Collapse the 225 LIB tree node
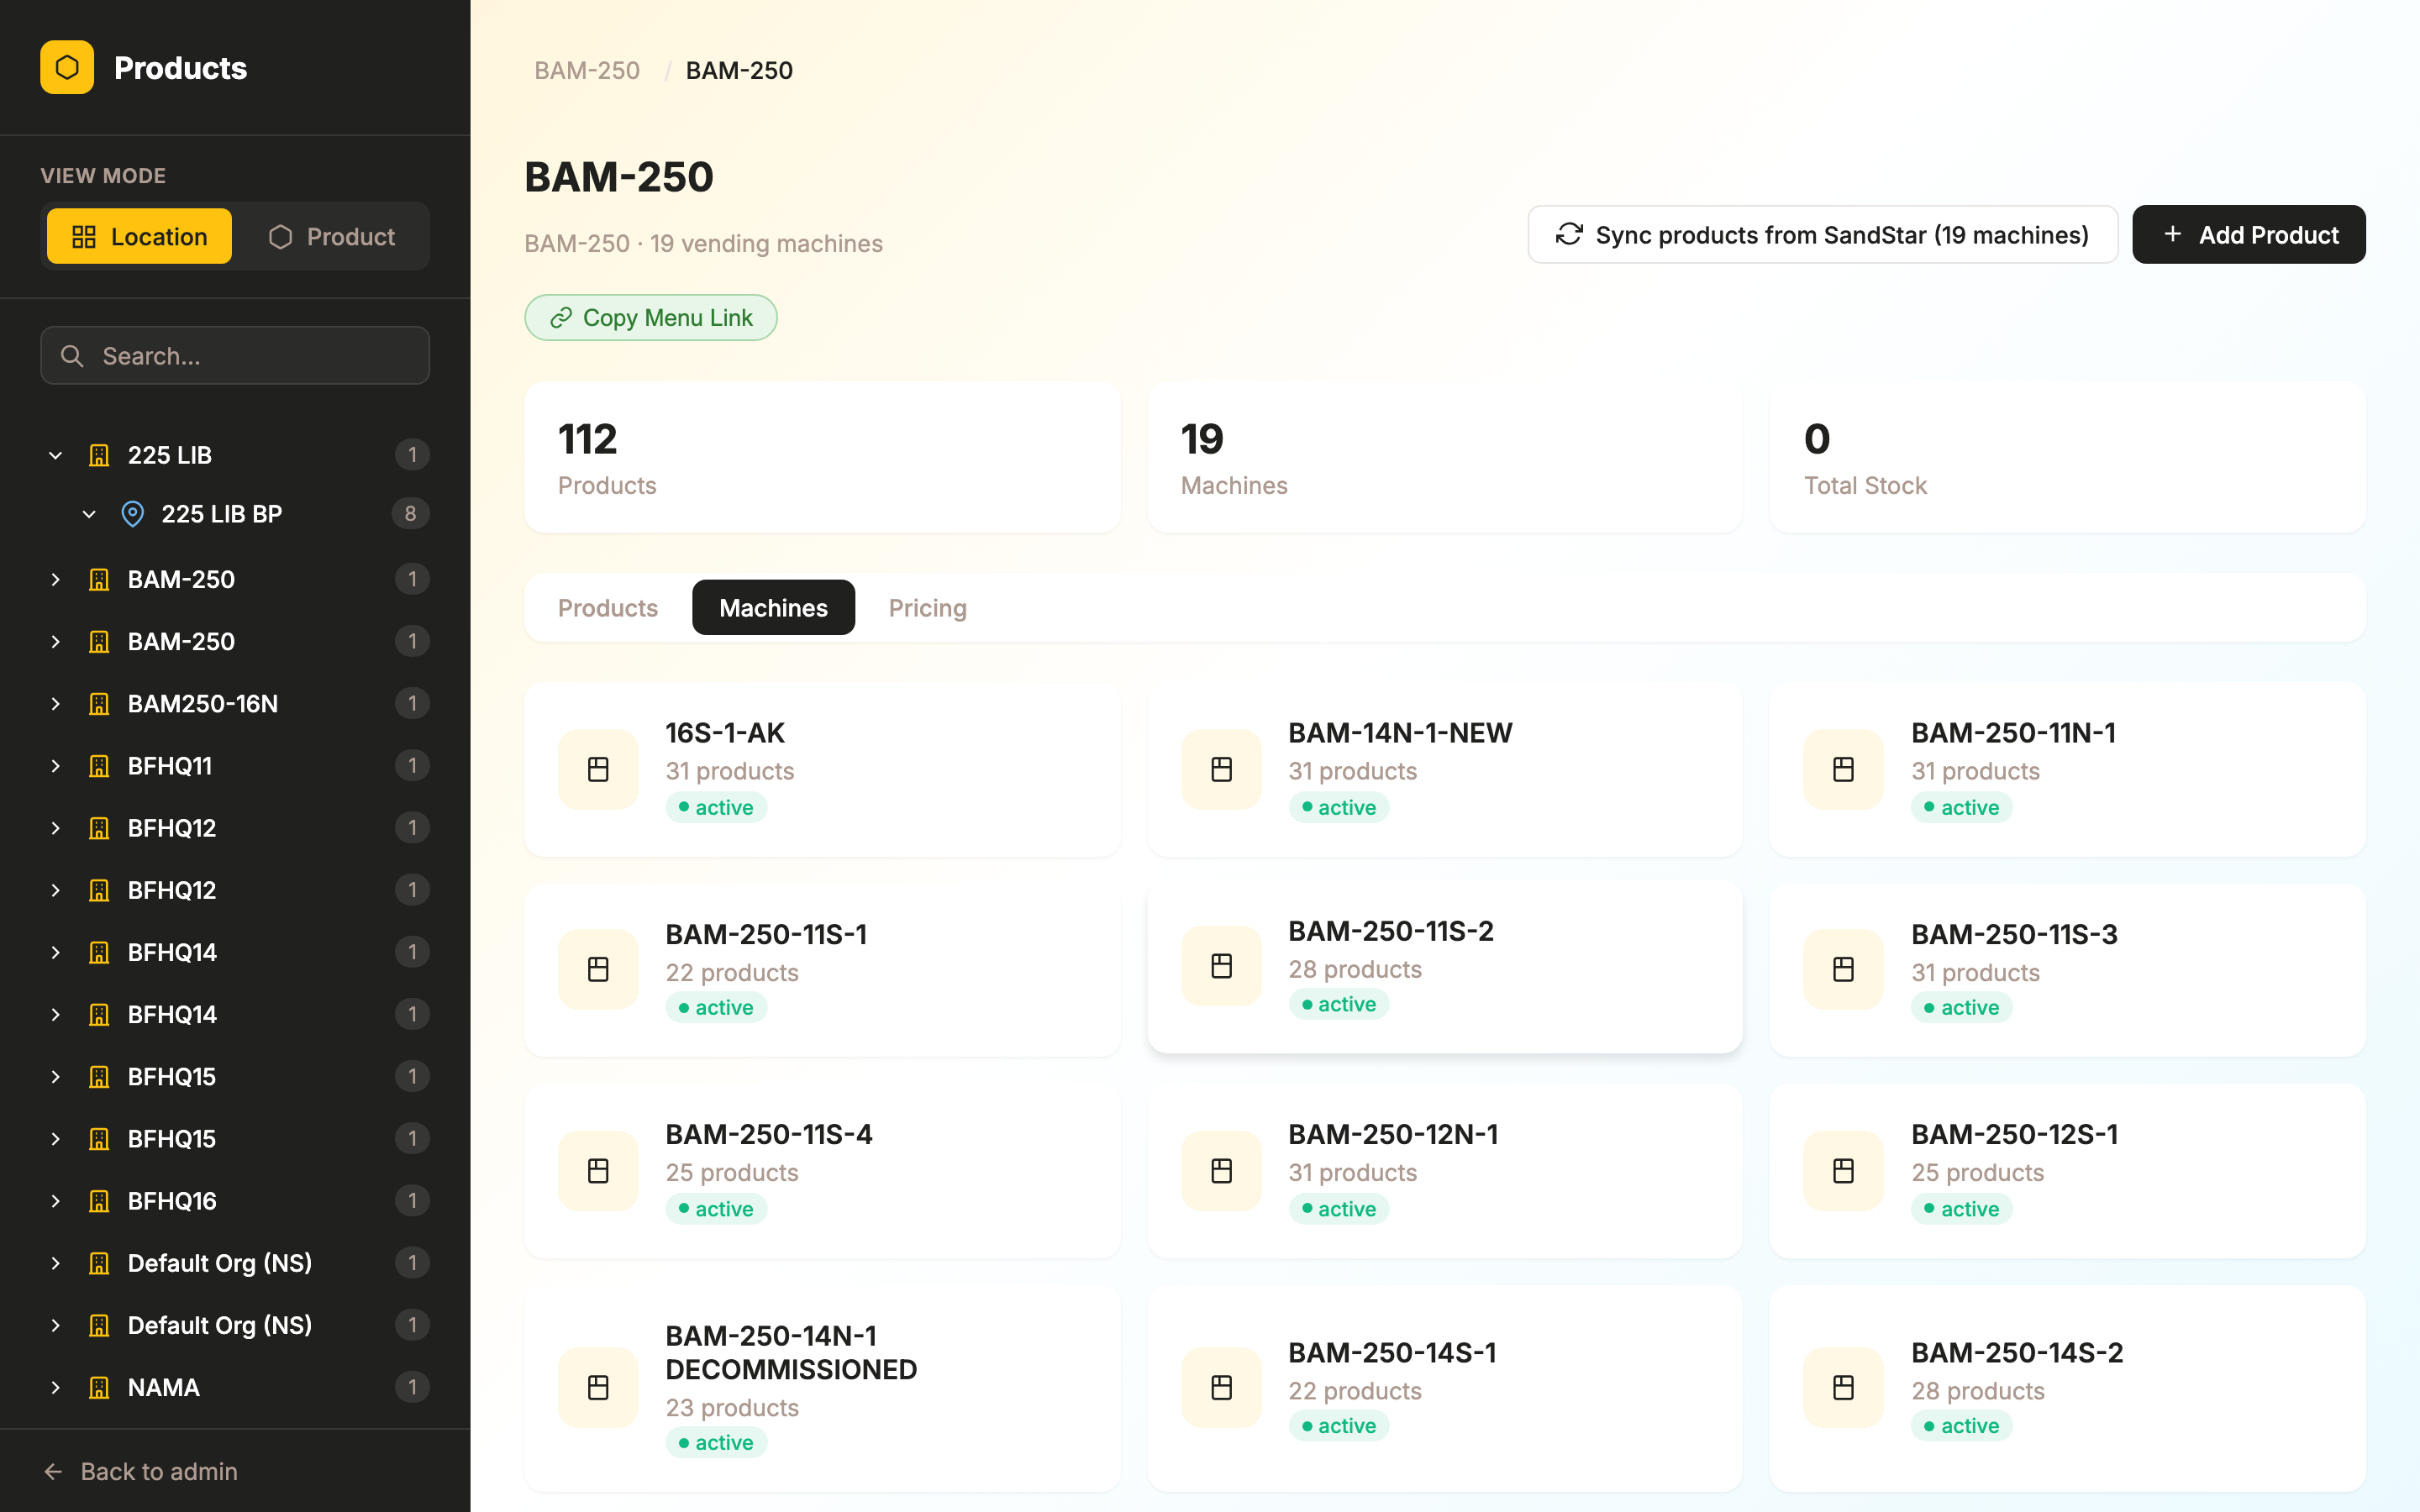Viewport: 2420px width, 1512px height. tap(56, 455)
